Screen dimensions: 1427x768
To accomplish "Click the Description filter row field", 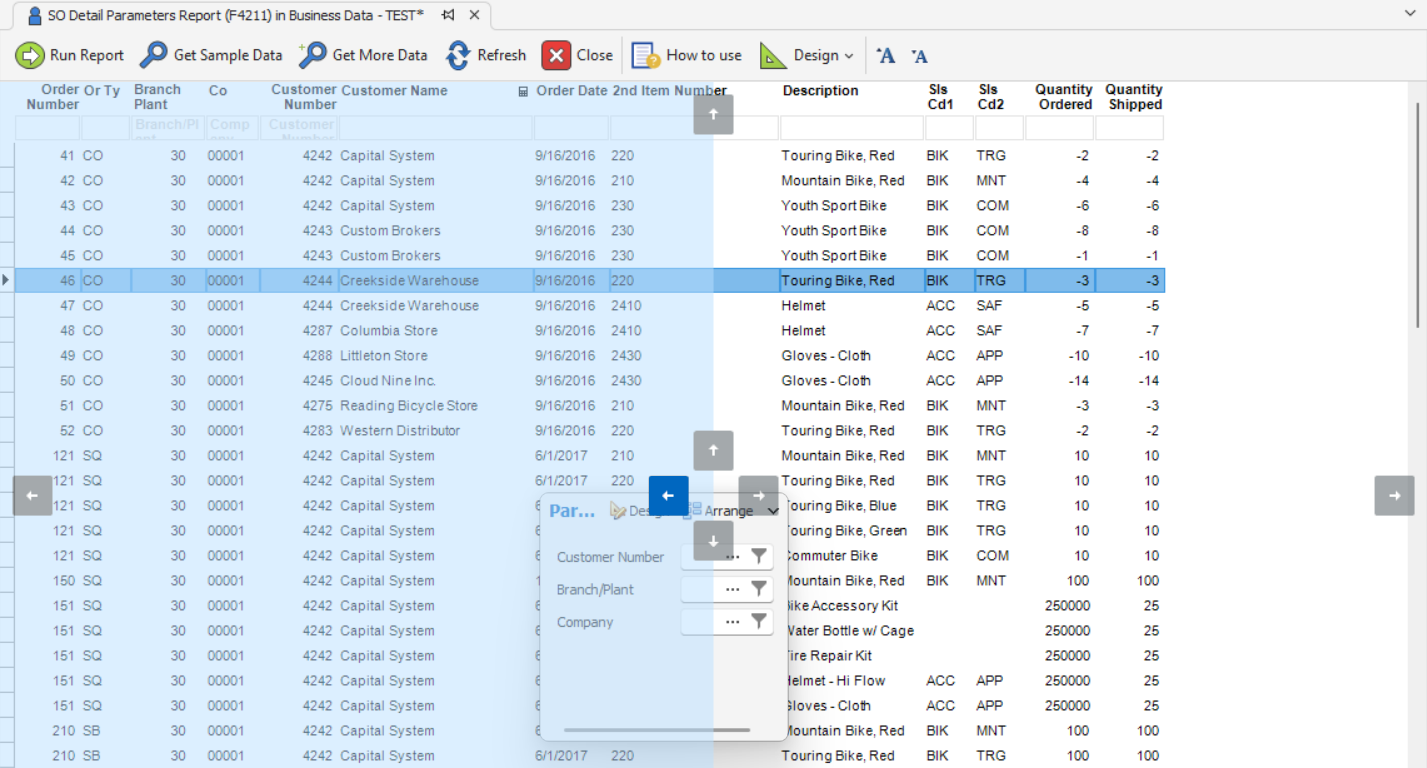I will pos(852,128).
